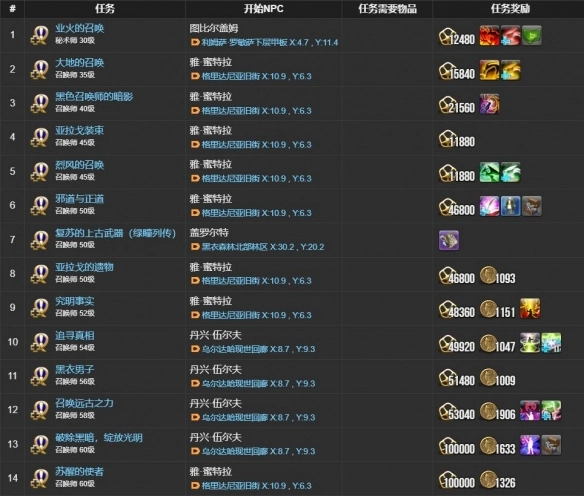Click the red fire skill icon in row 1 rewards

tap(489, 36)
